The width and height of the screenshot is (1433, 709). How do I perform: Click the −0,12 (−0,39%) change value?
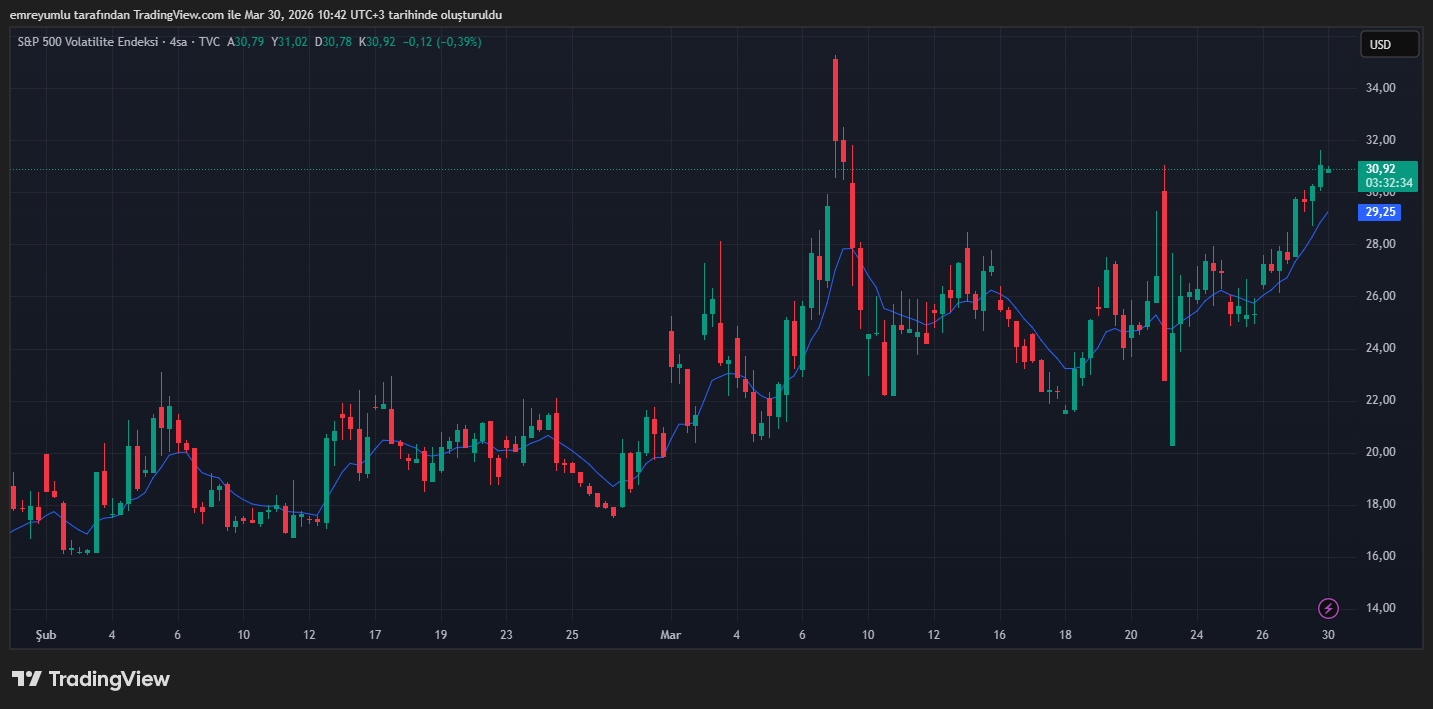pyautogui.click(x=442, y=42)
